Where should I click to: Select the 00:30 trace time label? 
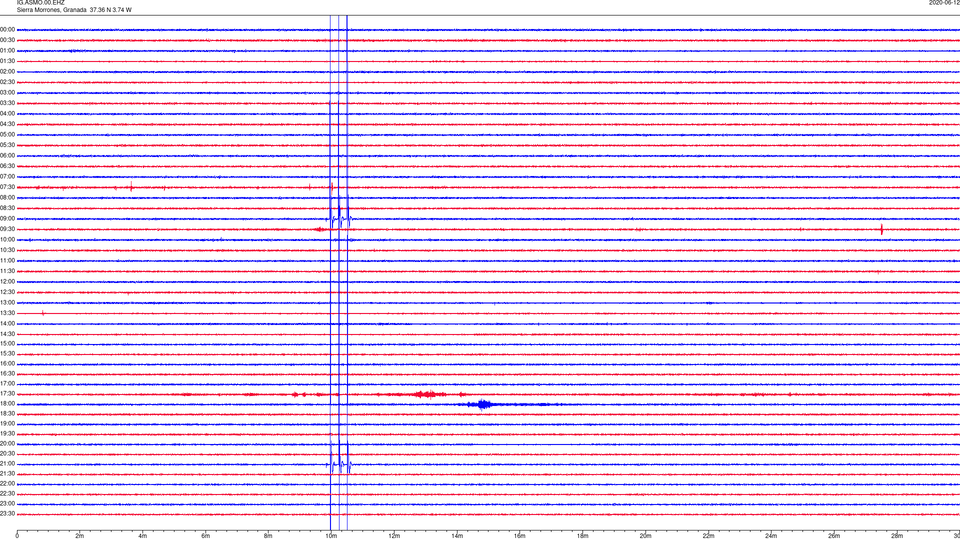pyautogui.click(x=7, y=40)
